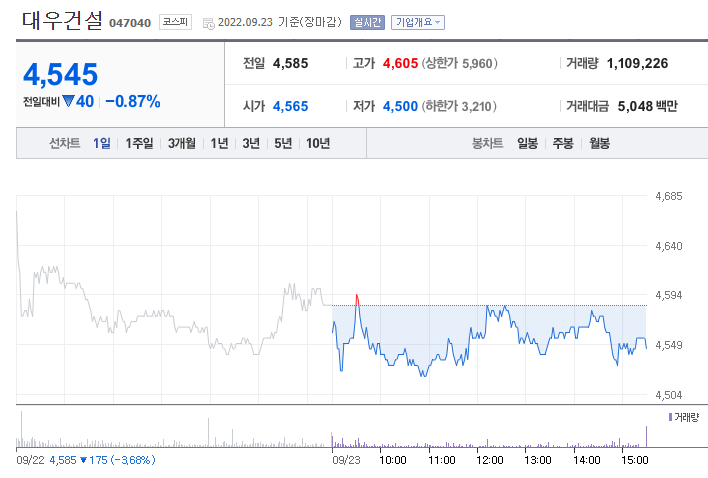Click the tall volume bar at market close
This screenshot has width=708, height=478.
pyautogui.click(x=646, y=436)
